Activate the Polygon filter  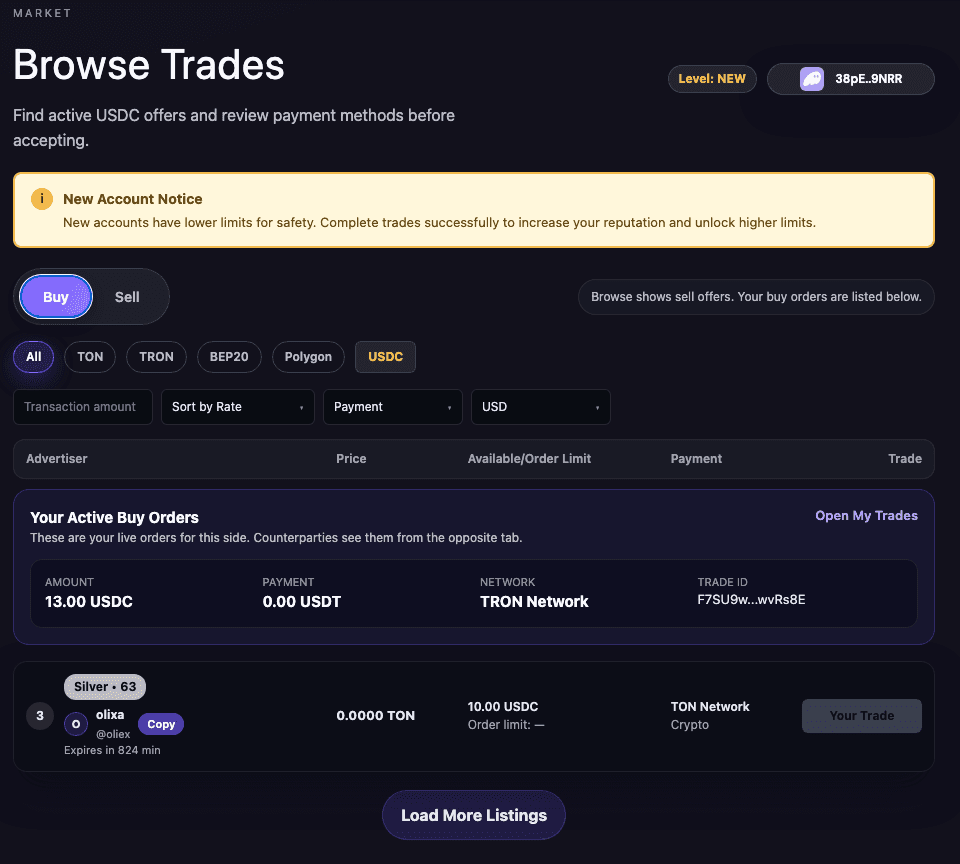pos(308,357)
